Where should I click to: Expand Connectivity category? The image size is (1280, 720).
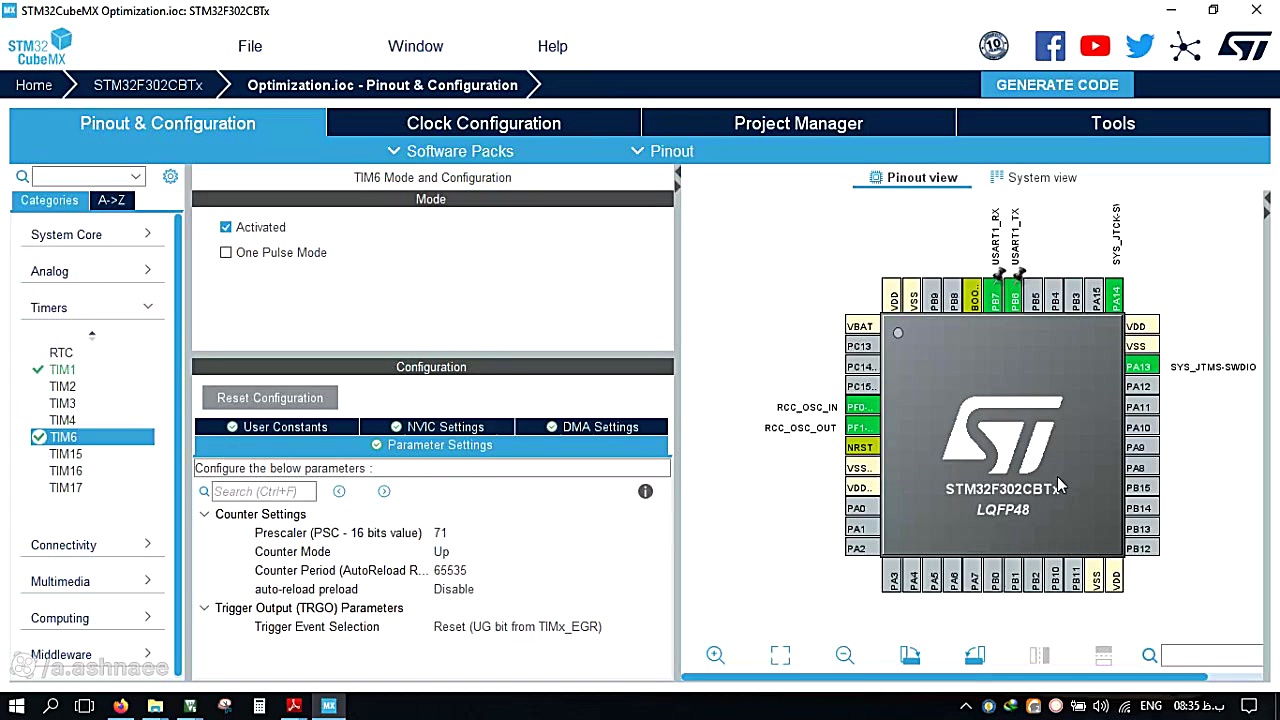click(x=91, y=545)
